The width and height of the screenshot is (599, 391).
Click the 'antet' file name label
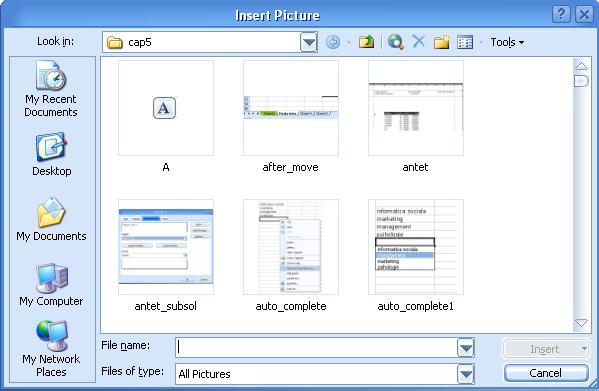(415, 167)
